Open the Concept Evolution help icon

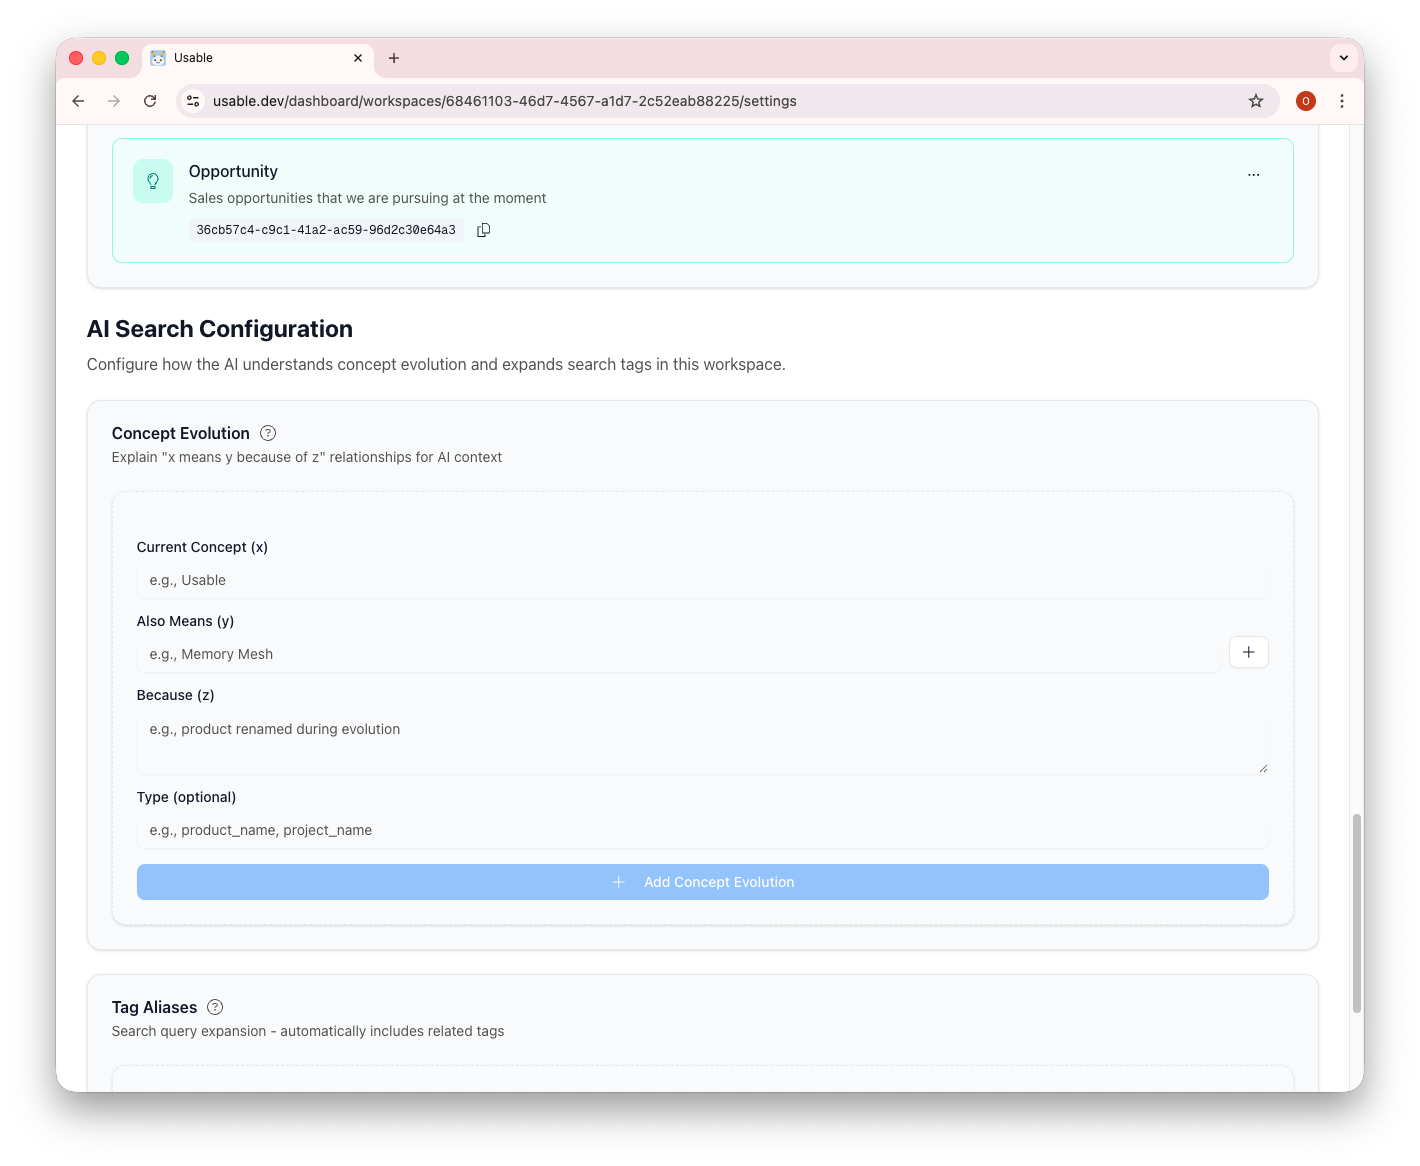pyautogui.click(x=267, y=432)
